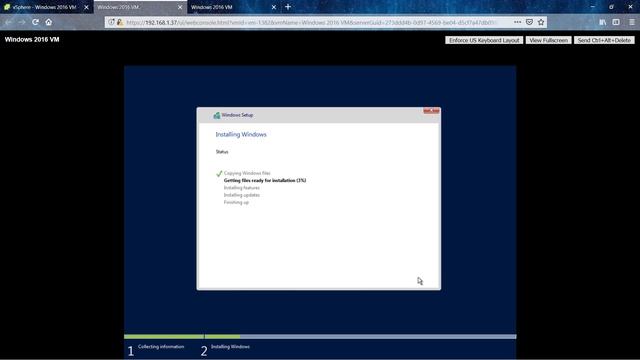640x360 pixels.
Task: Click 'Installing Windows' step 2 label at bottom
Action: 230,347
